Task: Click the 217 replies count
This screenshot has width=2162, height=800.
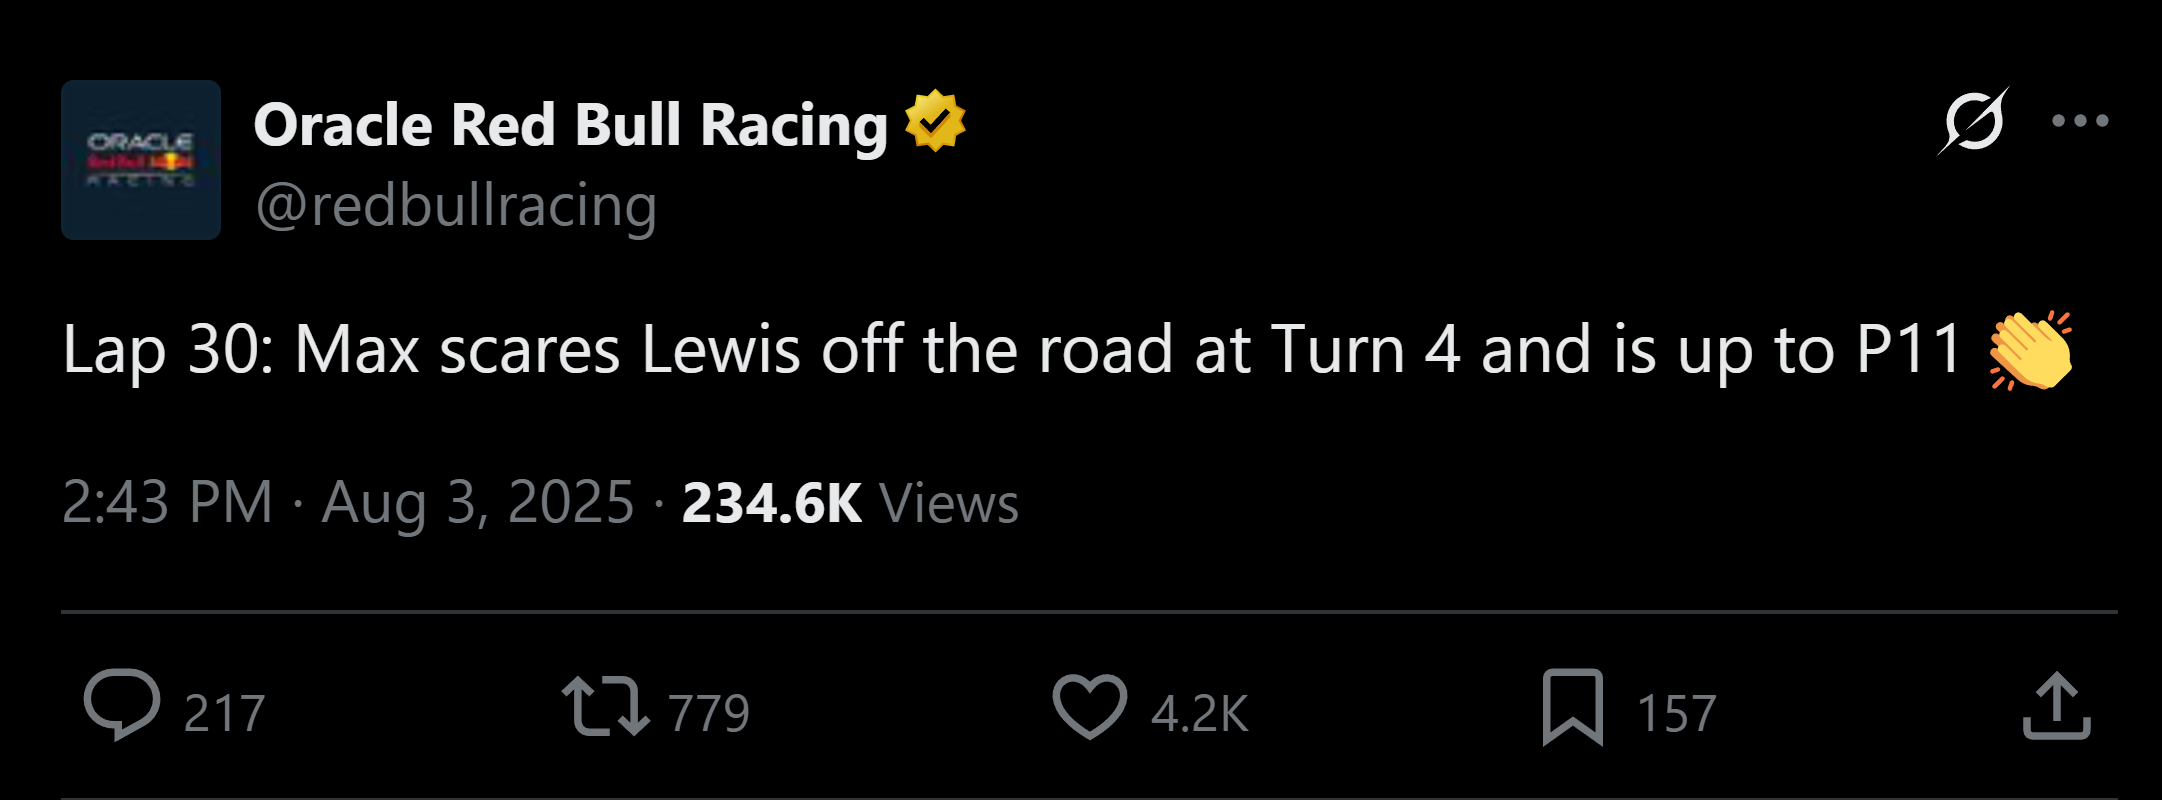Action: pos(225,714)
